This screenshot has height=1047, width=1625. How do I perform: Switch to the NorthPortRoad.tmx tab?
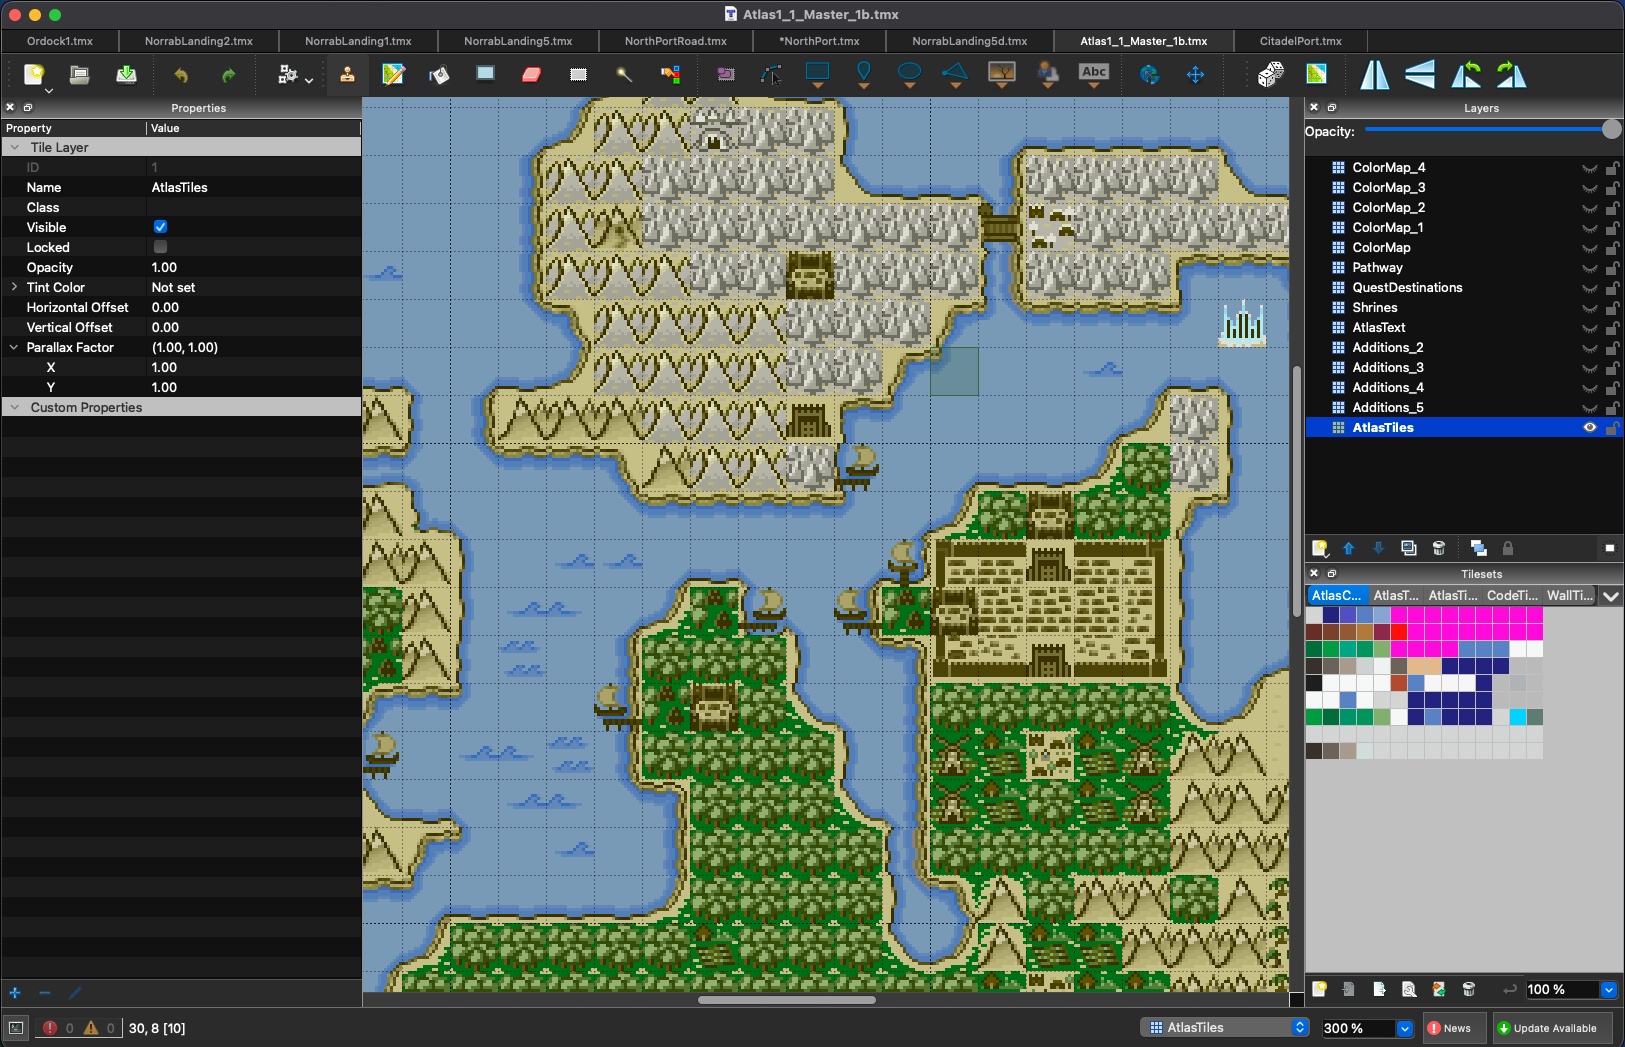pos(675,41)
